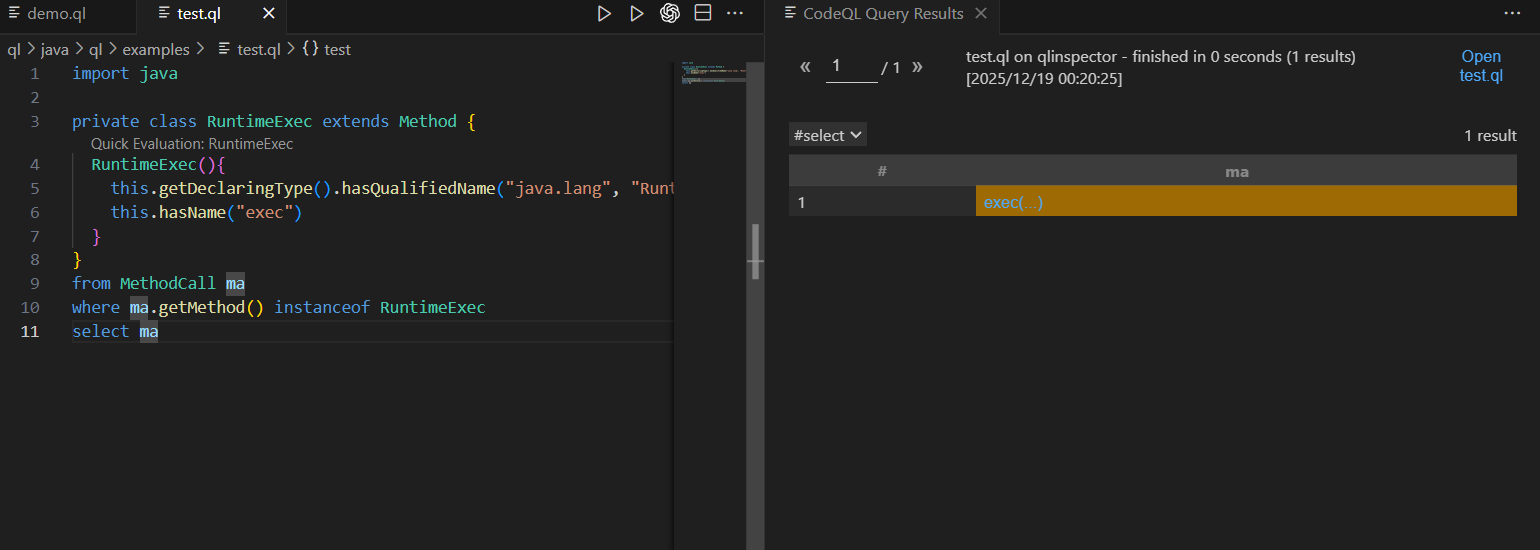
Task: Expand the 'examples' breadcrumb folder
Action: click(x=156, y=49)
